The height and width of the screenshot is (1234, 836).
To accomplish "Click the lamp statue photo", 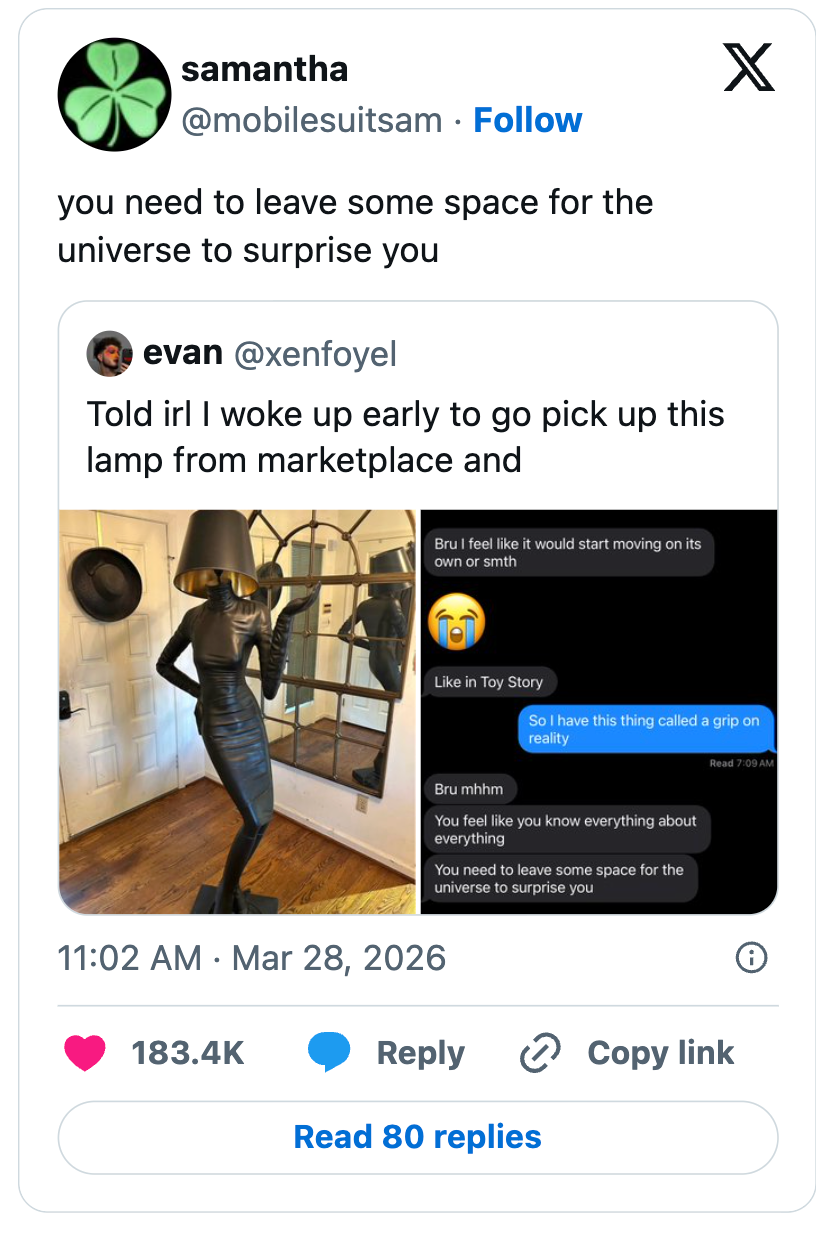I will click(238, 710).
